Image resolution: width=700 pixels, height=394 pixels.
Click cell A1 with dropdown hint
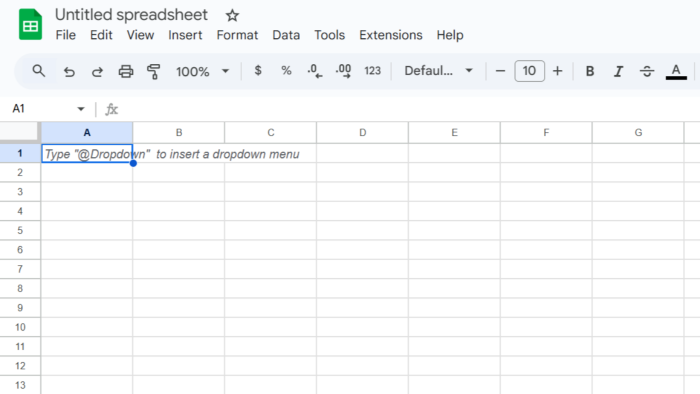[x=87, y=153]
